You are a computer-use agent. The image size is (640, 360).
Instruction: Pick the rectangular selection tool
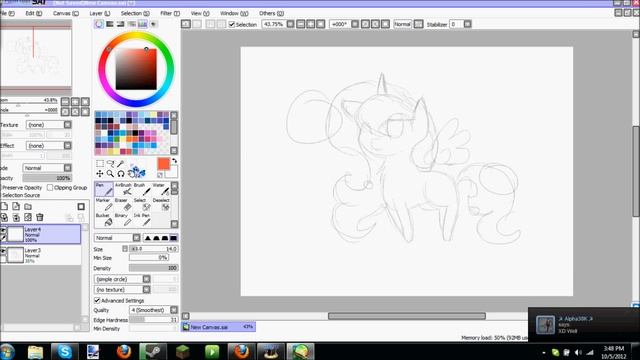coord(100,164)
